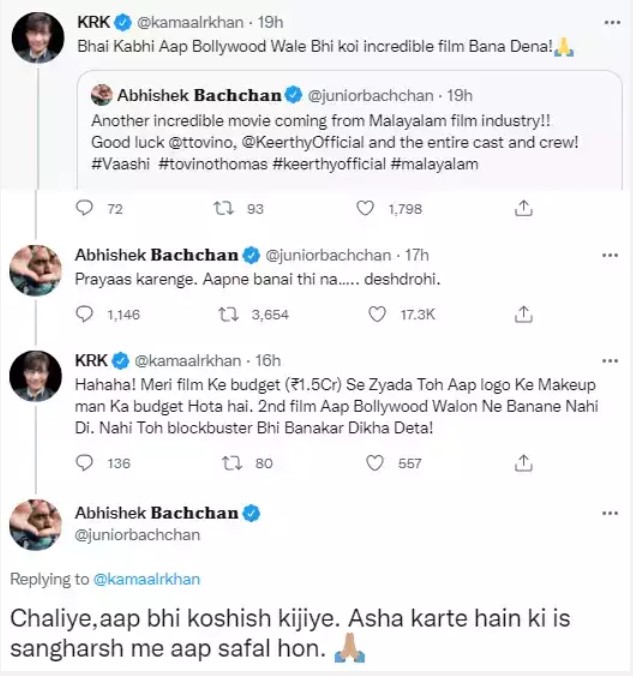
Task: Open more options on KRK's "Hahaha!" tweet
Action: click(x=610, y=361)
